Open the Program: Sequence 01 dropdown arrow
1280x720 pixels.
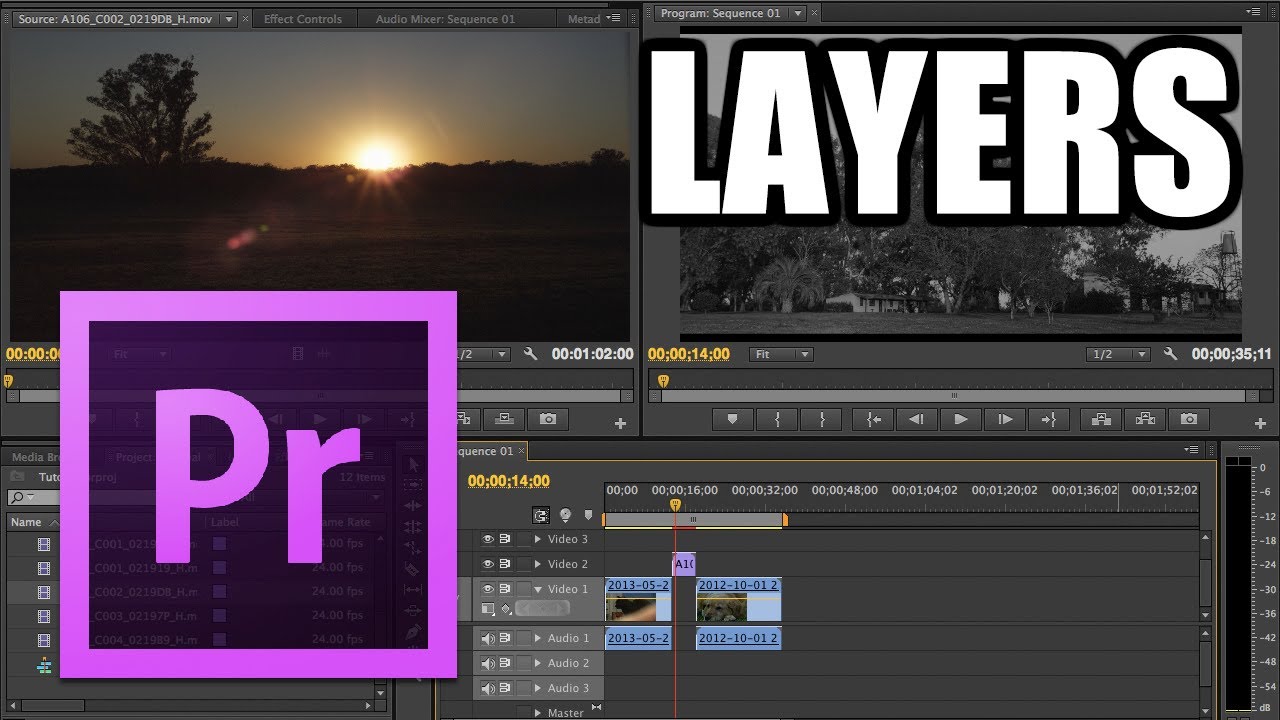tap(797, 13)
